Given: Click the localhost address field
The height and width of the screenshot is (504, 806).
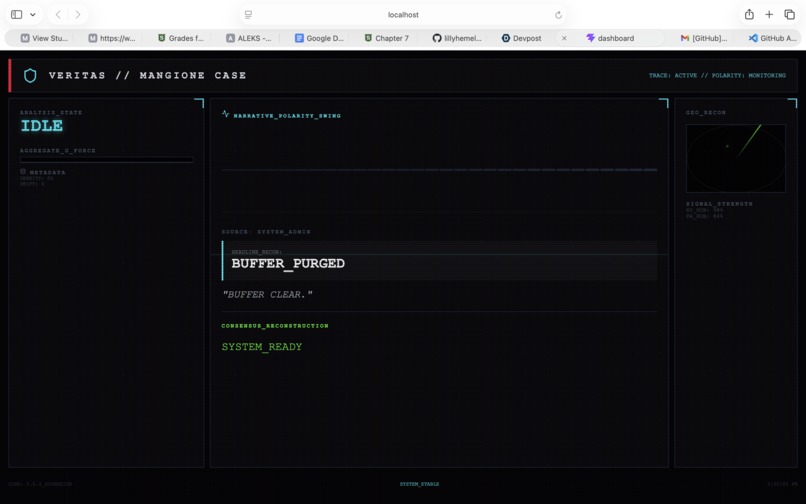Looking at the screenshot, I should [x=403, y=15].
